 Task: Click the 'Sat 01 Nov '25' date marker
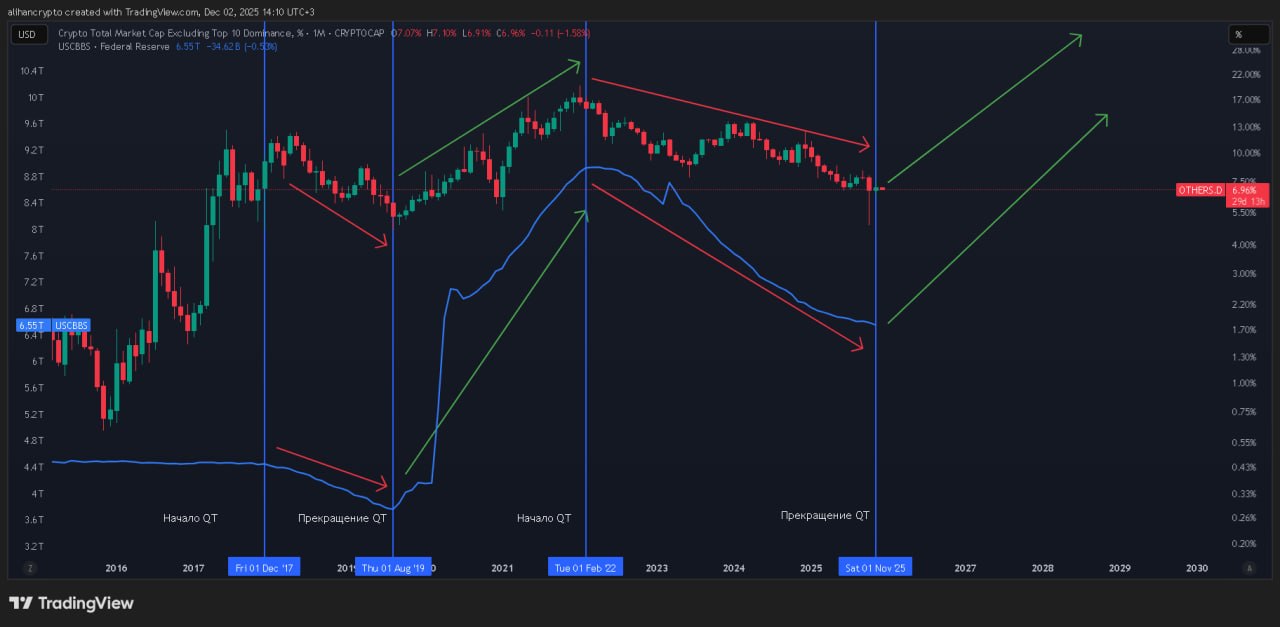point(875,567)
